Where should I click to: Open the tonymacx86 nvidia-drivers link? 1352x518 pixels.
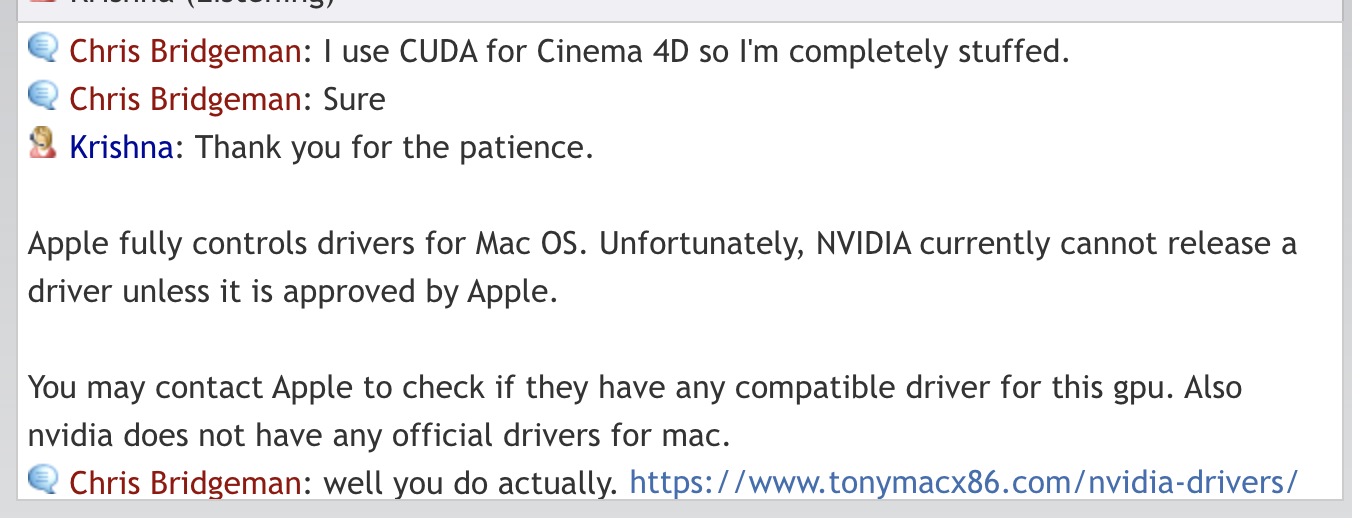[963, 483]
